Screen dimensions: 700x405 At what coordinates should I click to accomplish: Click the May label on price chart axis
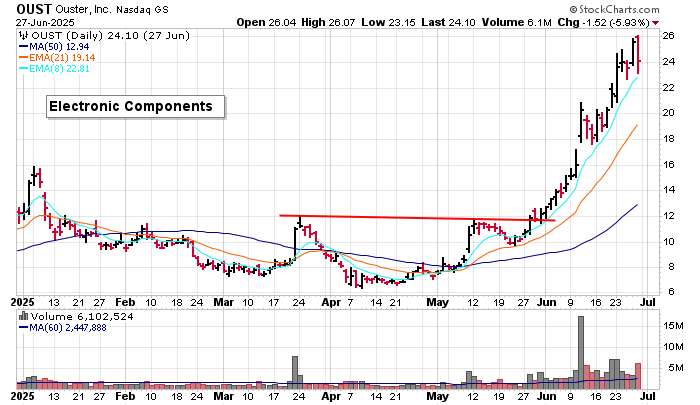438,302
